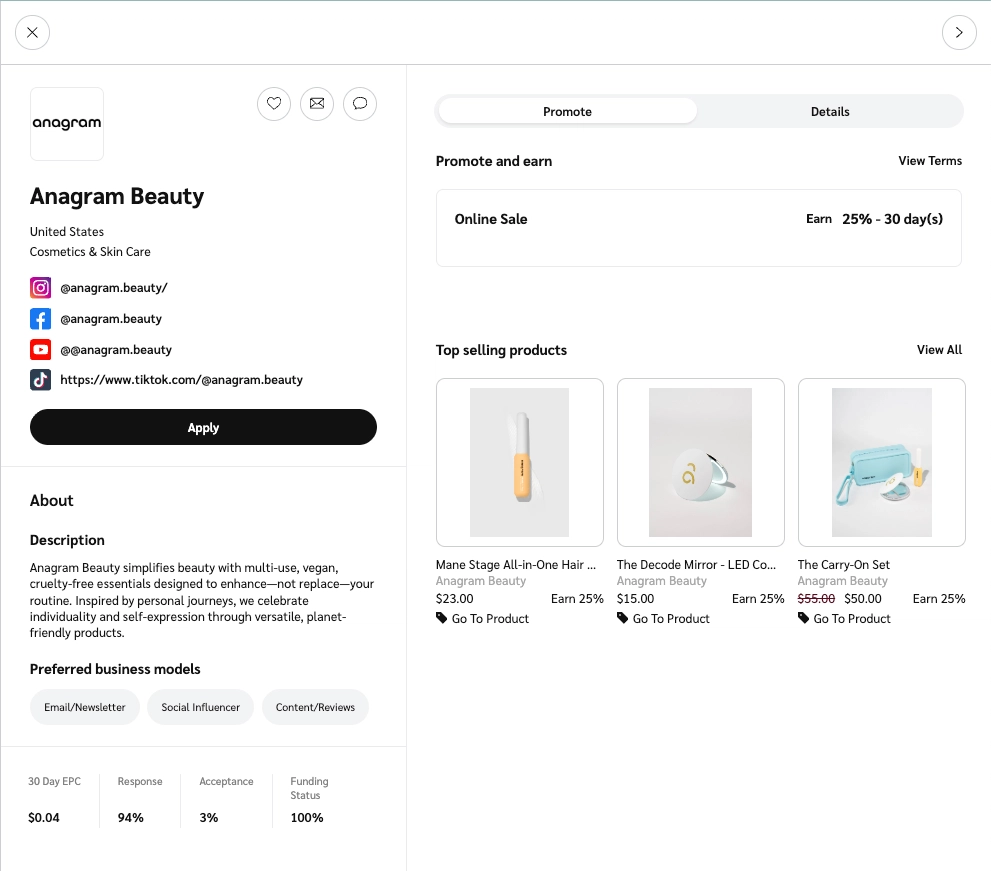991x871 pixels.
Task: Select the Social Influencer chip
Action: click(200, 707)
